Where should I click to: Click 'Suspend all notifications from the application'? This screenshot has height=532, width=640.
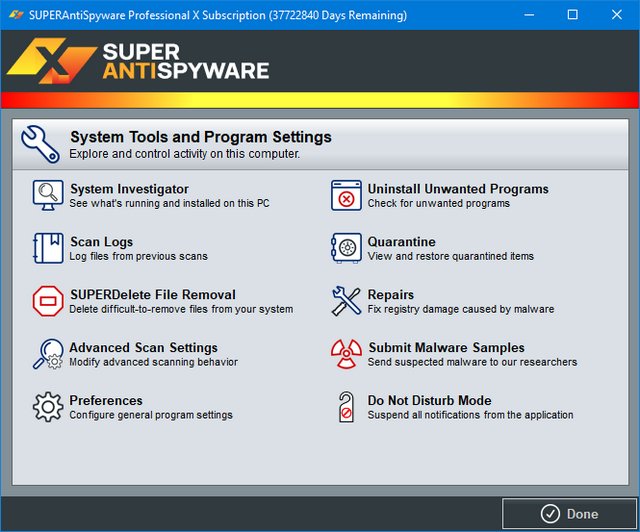470,415
